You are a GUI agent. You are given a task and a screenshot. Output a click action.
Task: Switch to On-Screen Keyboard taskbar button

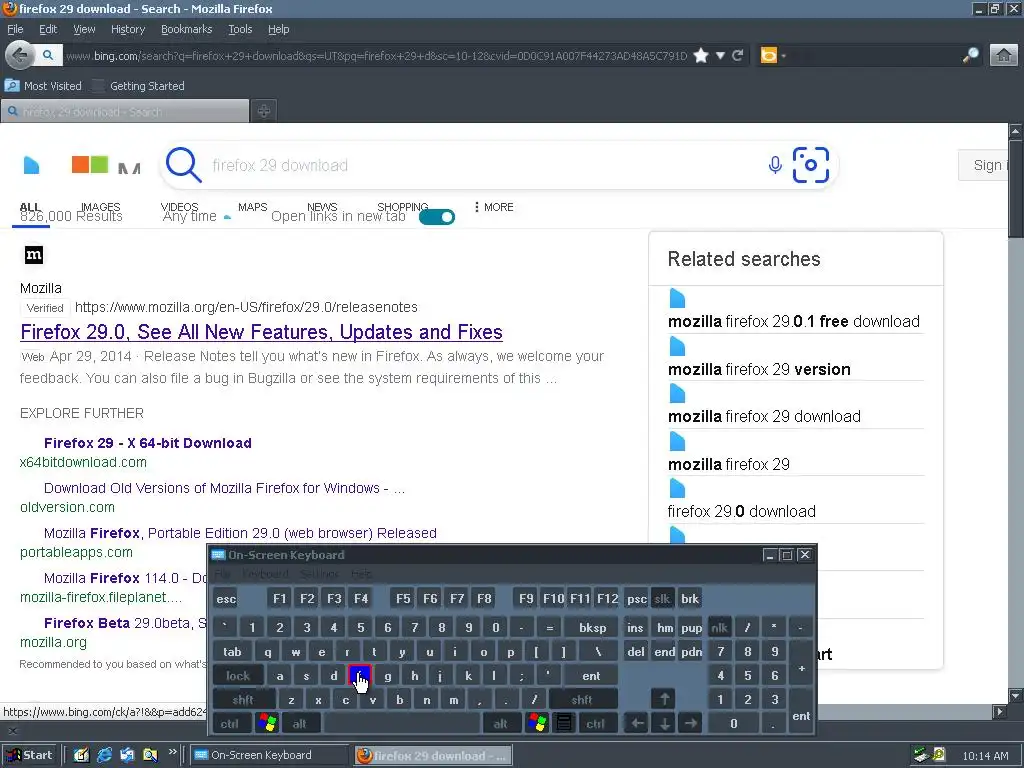click(x=268, y=756)
